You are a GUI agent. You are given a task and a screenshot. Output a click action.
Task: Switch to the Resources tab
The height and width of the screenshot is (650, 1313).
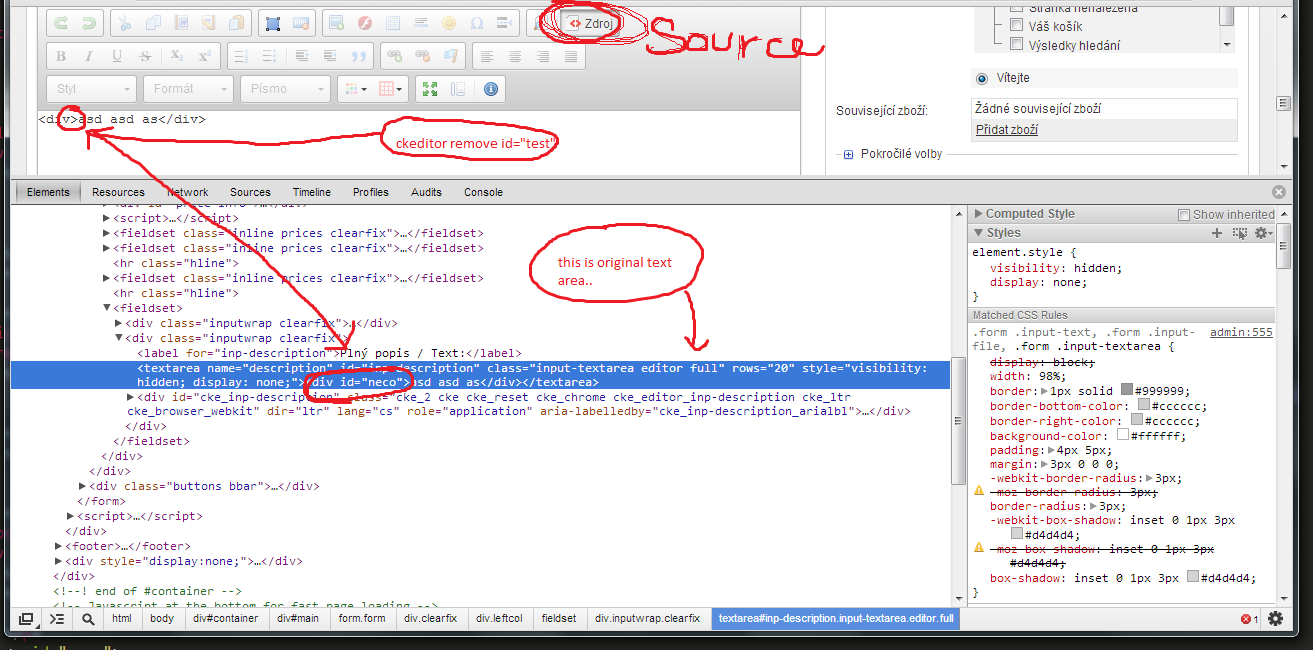click(118, 192)
